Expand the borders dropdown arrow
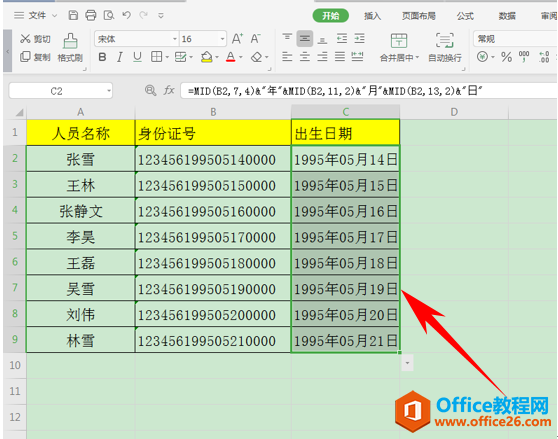The height and width of the screenshot is (439, 558). (x=167, y=57)
